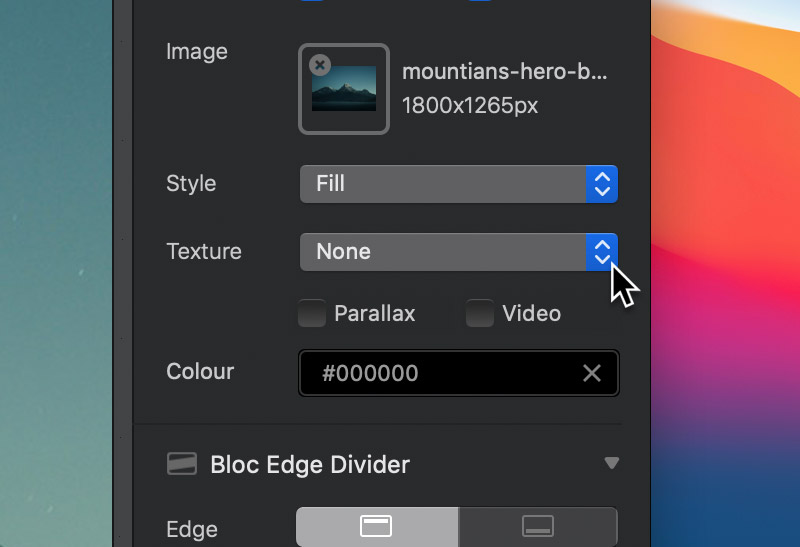Click the mountians-hero-b... file name
The height and width of the screenshot is (547, 800).
point(505,71)
